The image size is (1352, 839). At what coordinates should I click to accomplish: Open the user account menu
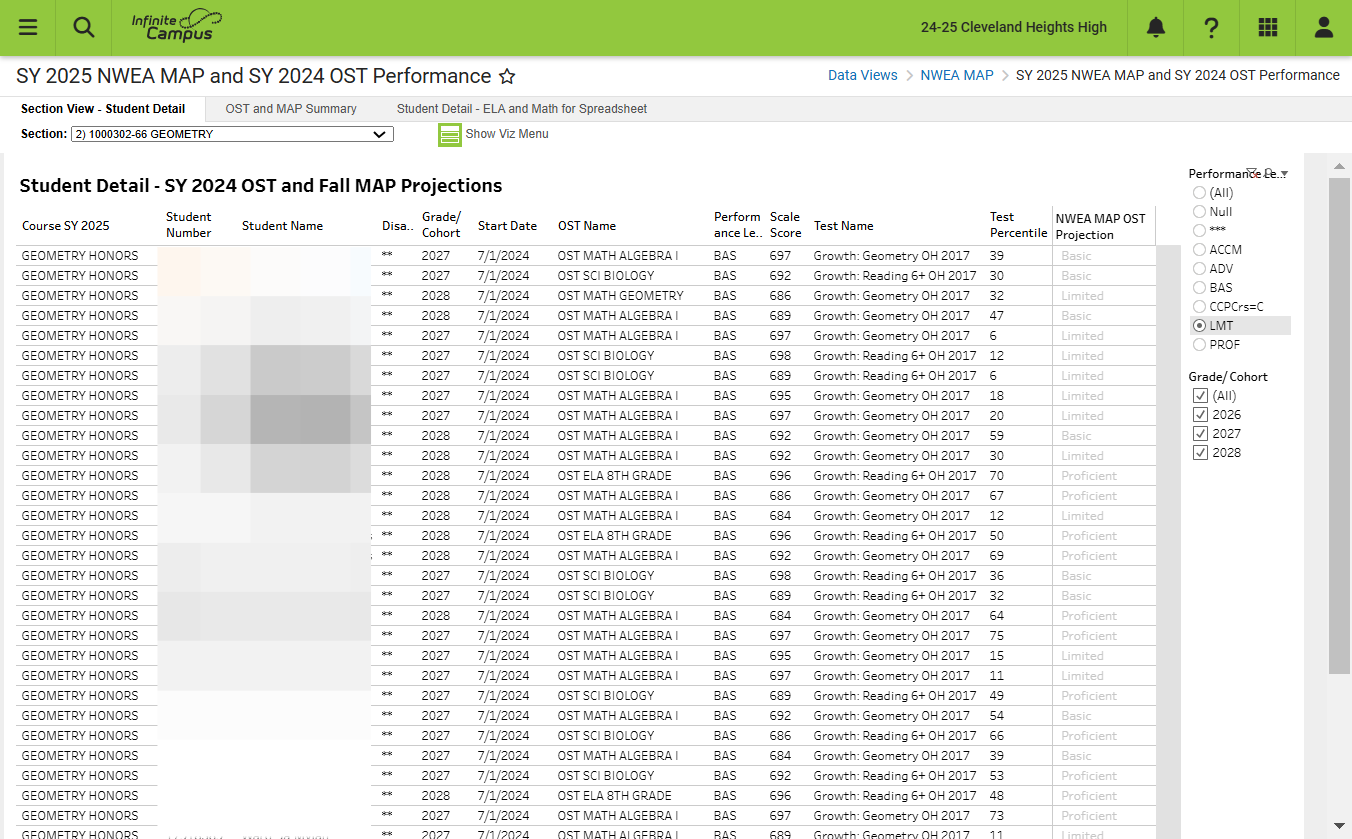click(x=1324, y=28)
